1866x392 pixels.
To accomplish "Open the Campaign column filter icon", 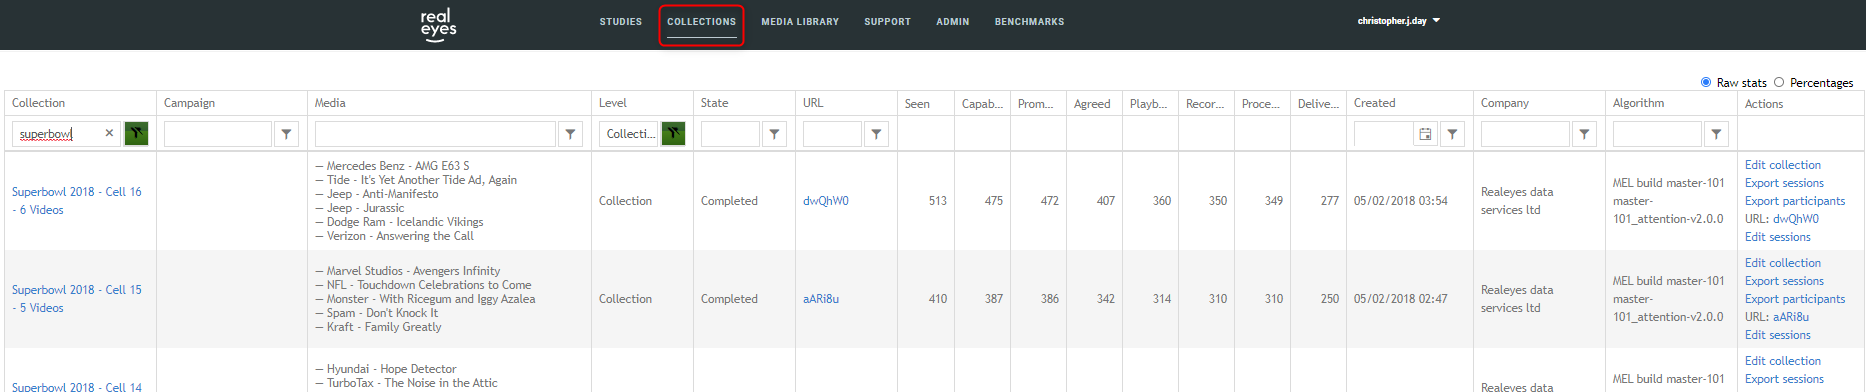I will pyautogui.click(x=287, y=133).
